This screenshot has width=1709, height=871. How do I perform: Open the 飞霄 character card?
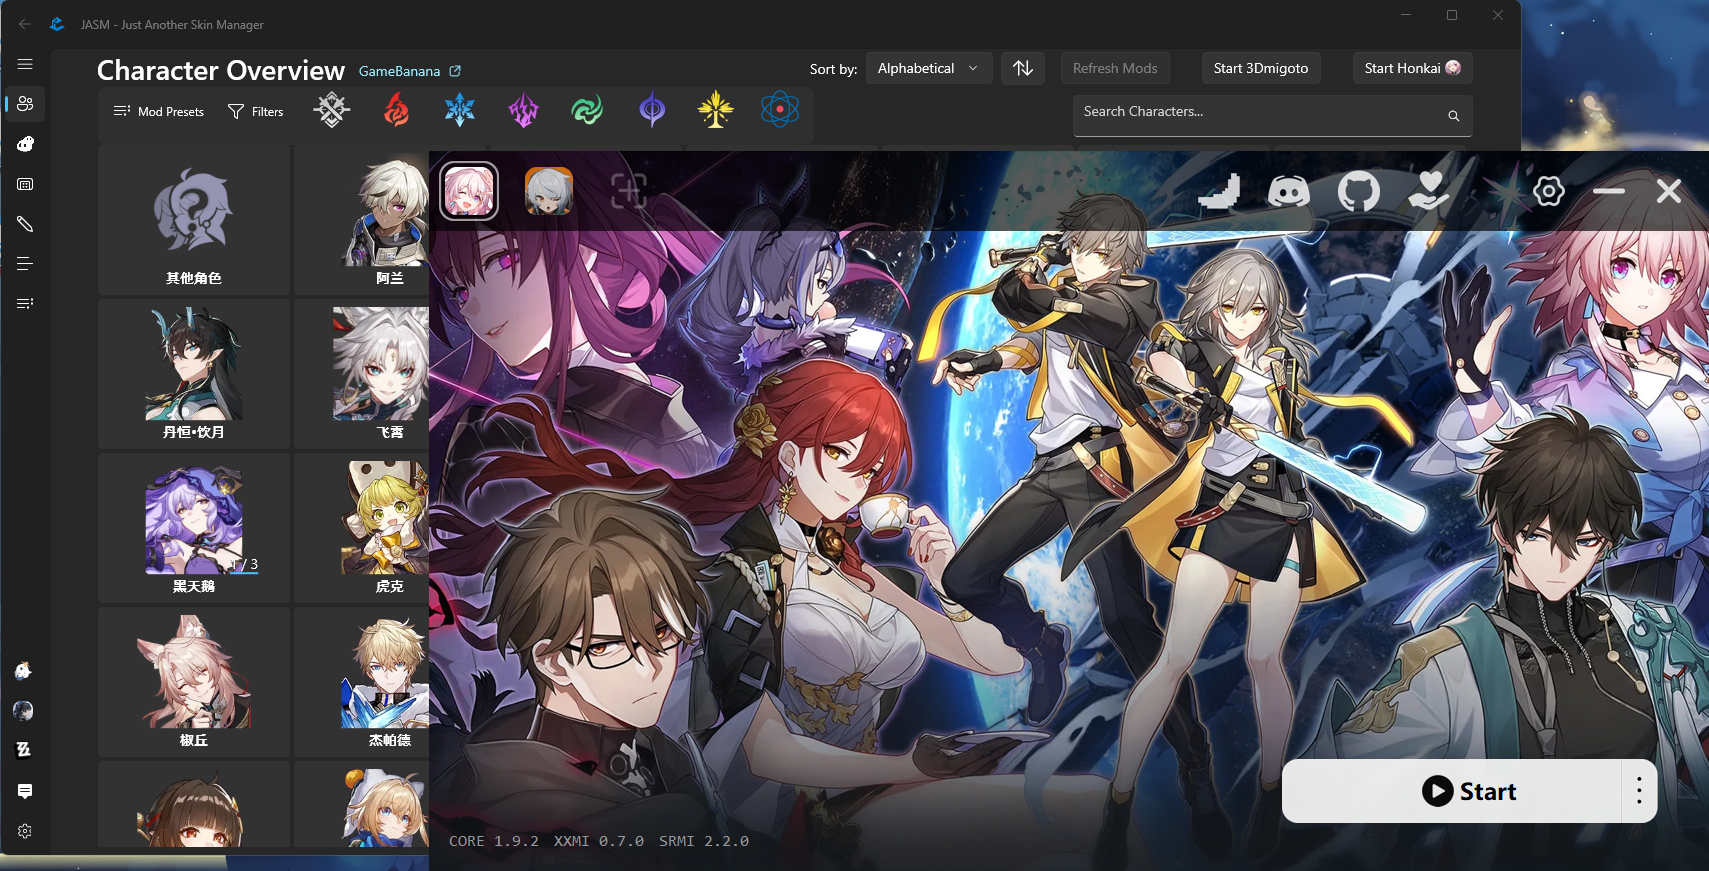point(361,374)
